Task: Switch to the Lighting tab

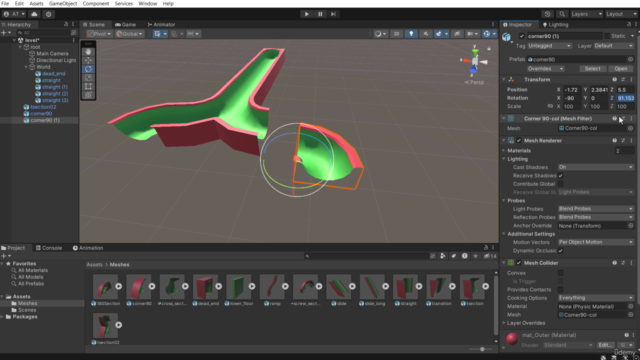Action: [556, 25]
